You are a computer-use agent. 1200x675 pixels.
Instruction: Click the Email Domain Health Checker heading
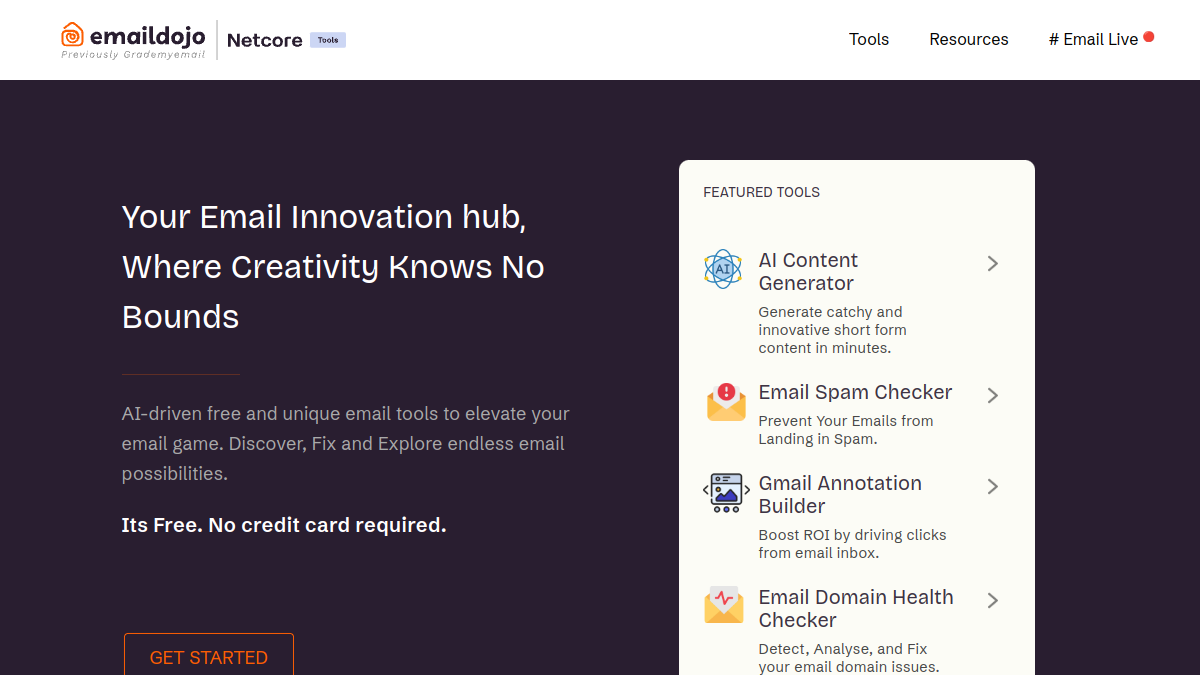pos(856,608)
